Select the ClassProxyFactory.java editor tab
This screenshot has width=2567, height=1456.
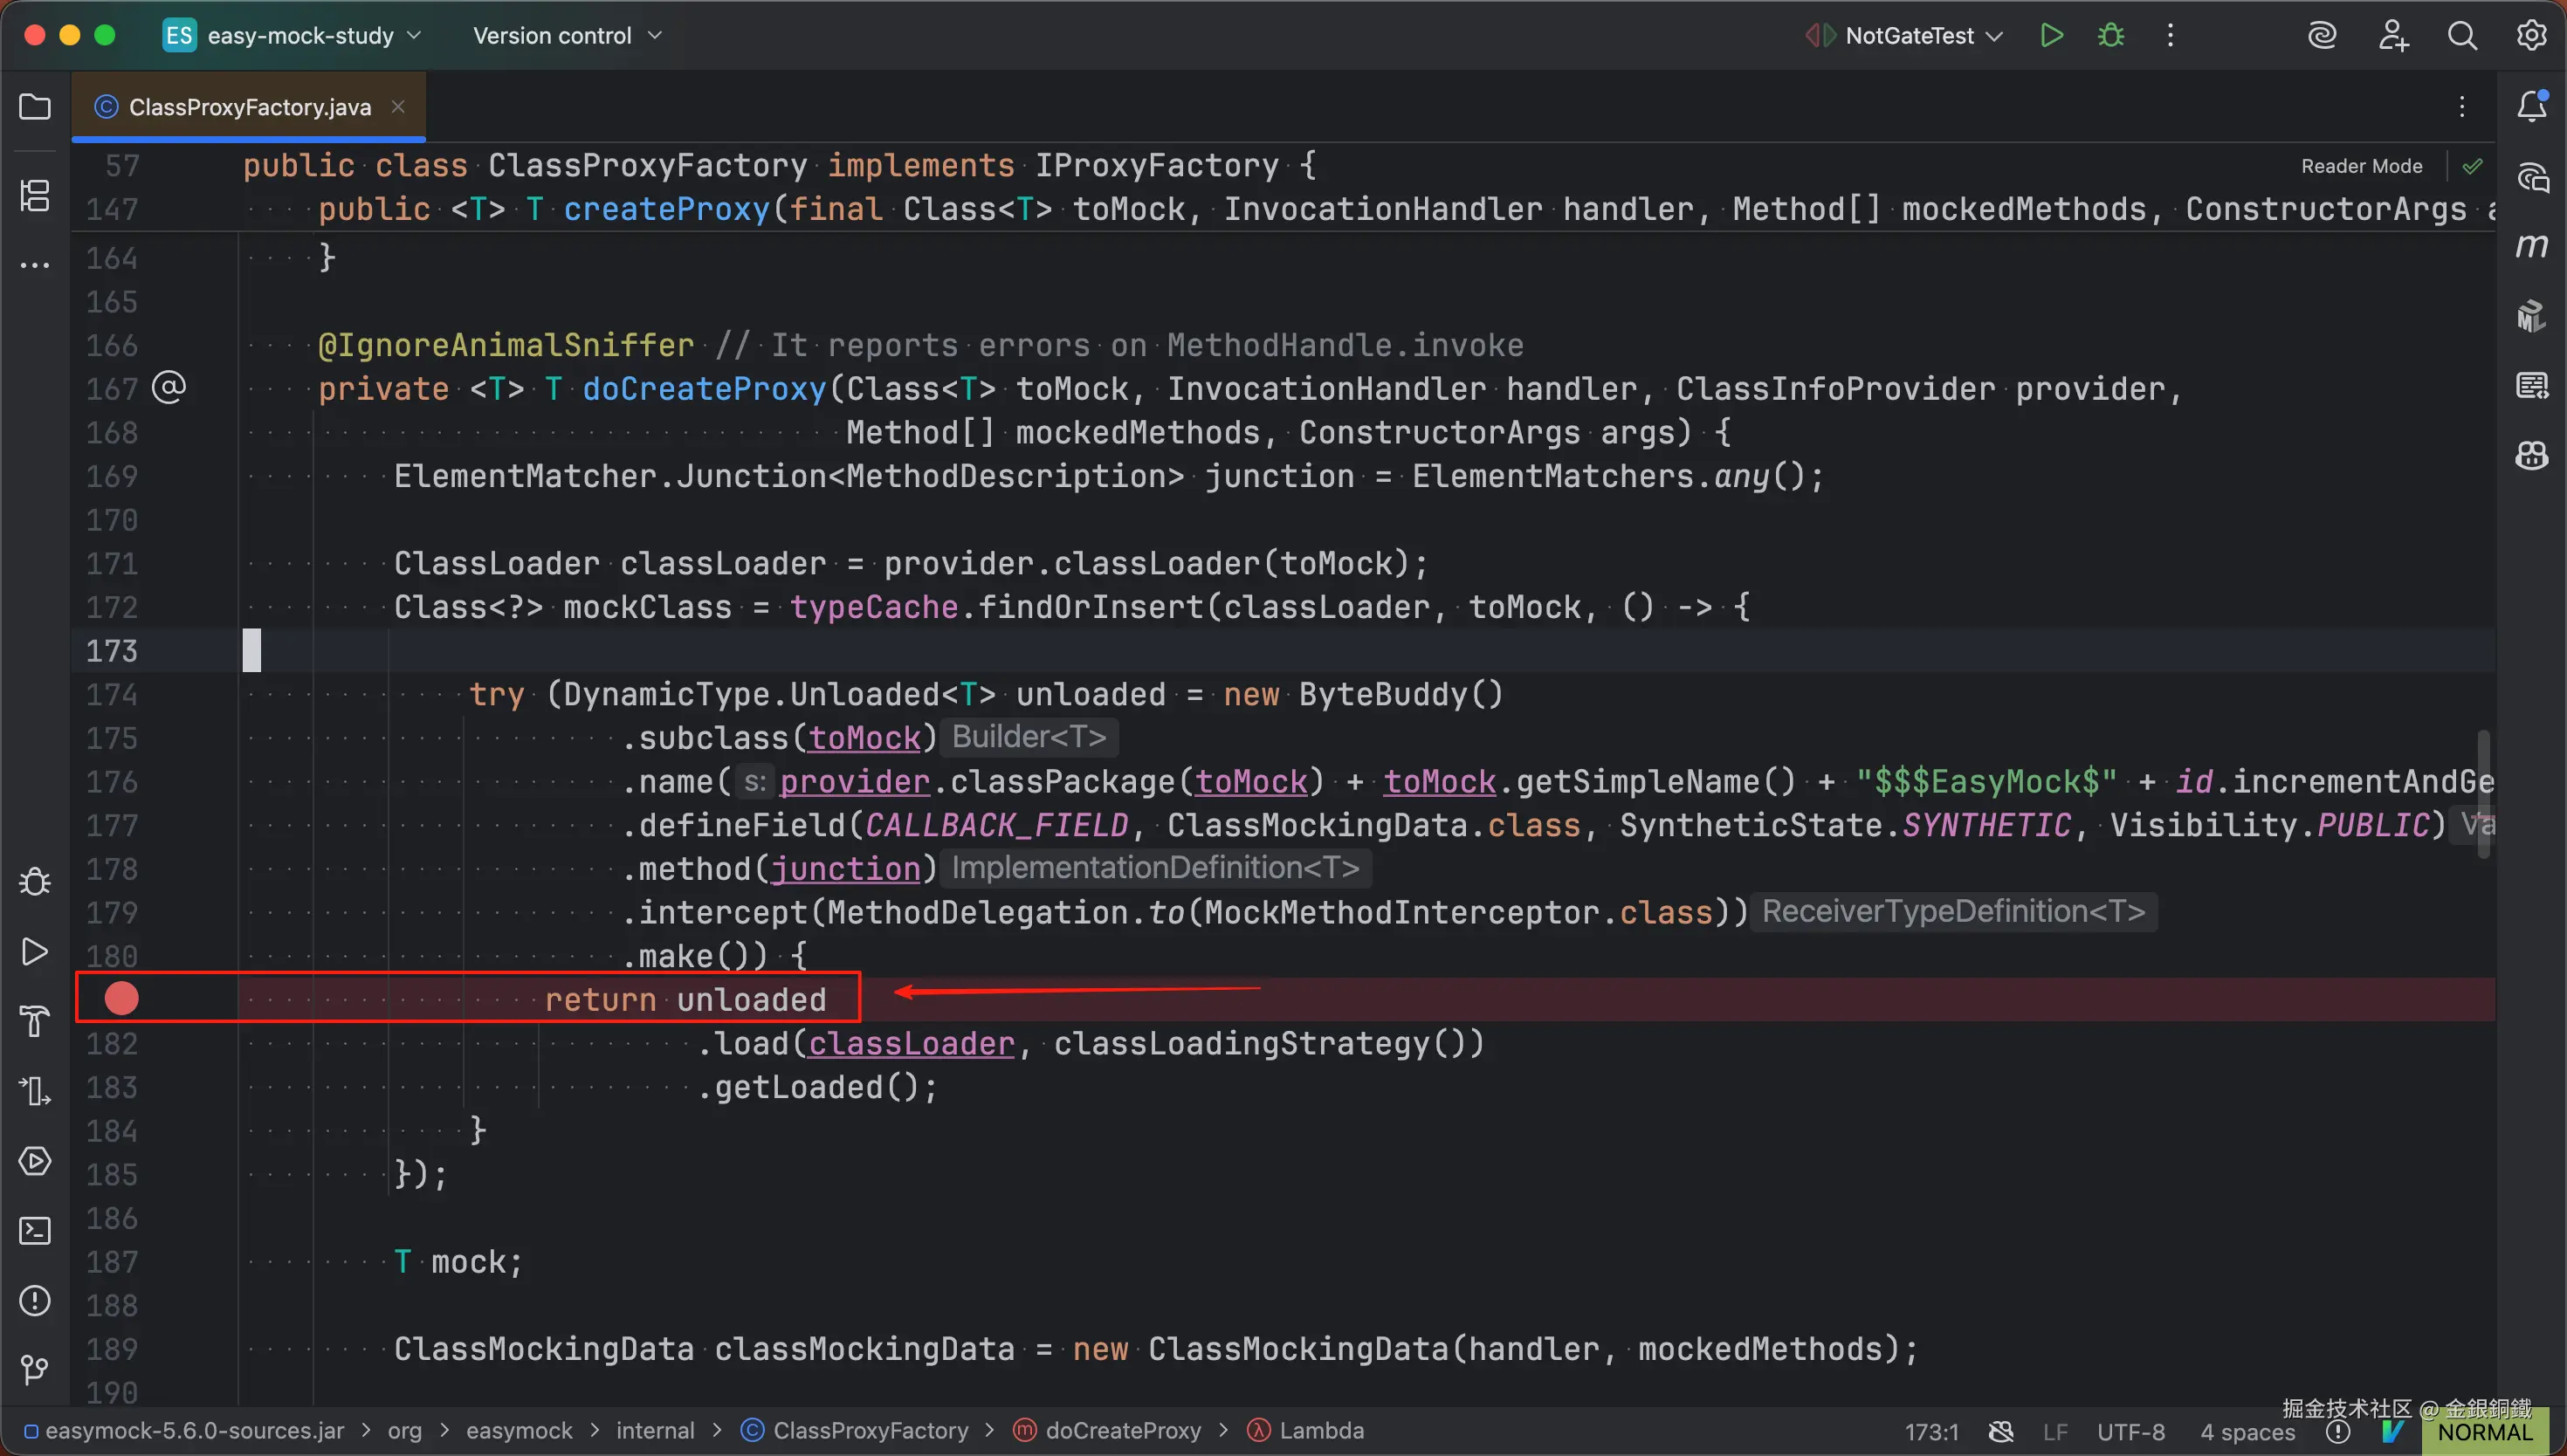249,107
